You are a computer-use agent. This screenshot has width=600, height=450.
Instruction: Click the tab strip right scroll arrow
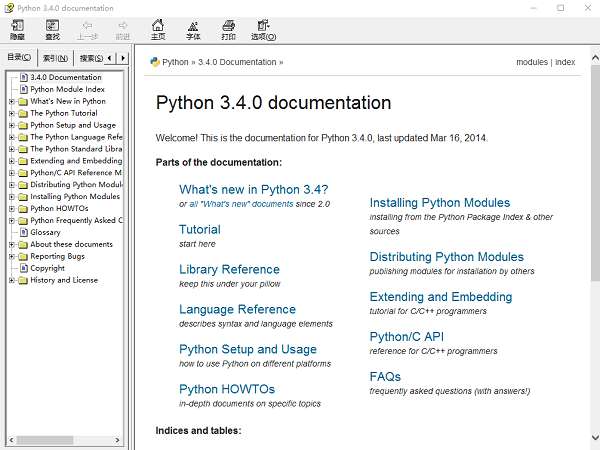[123, 58]
